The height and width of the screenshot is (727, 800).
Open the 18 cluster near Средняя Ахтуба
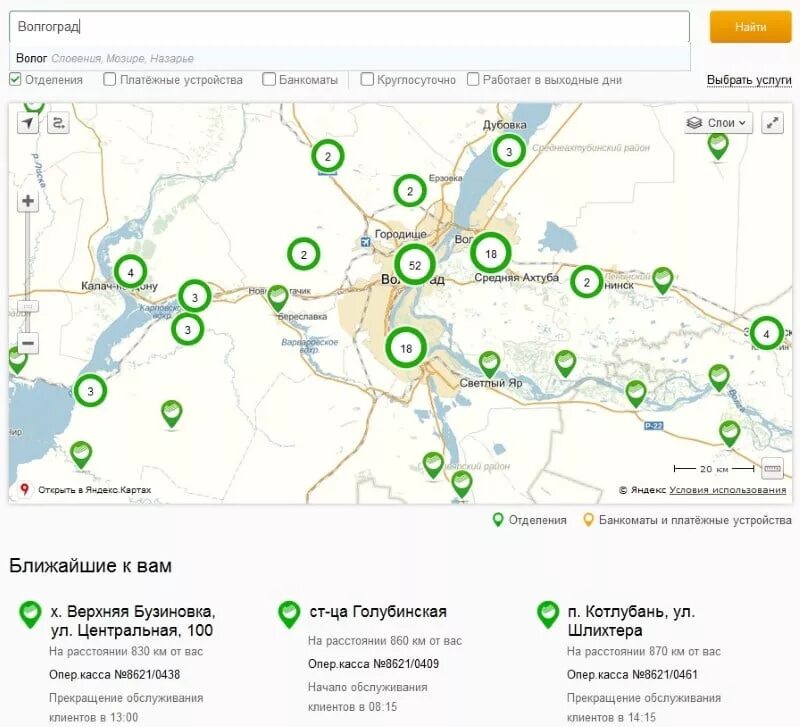[x=491, y=254]
